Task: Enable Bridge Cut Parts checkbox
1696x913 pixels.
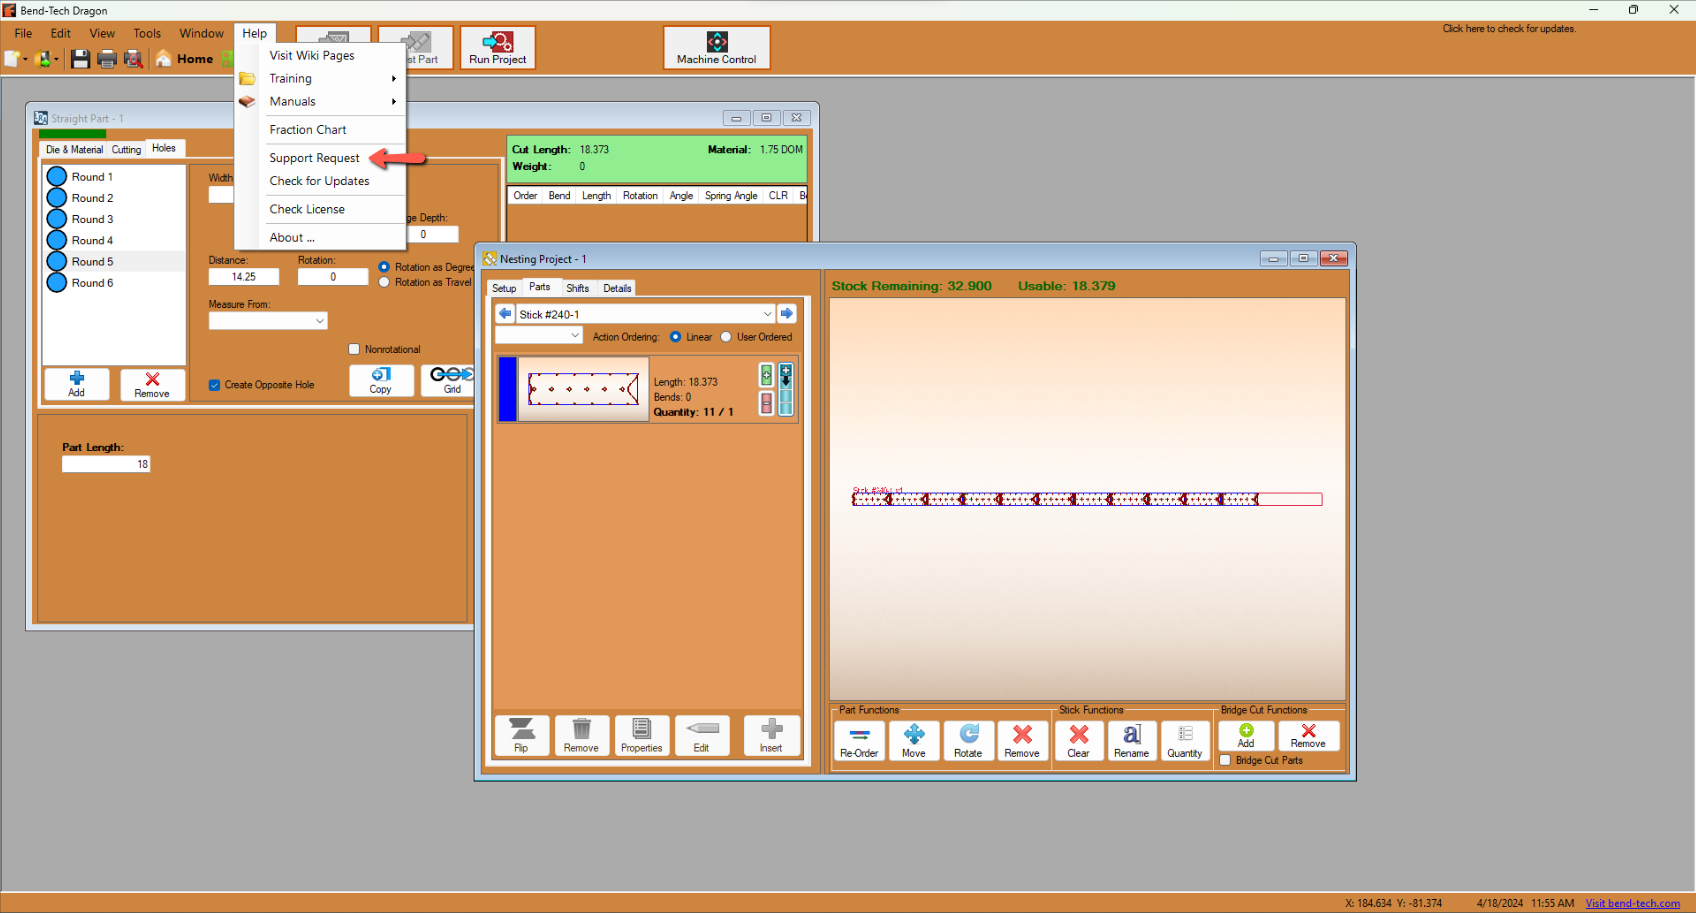Action: point(1225,760)
